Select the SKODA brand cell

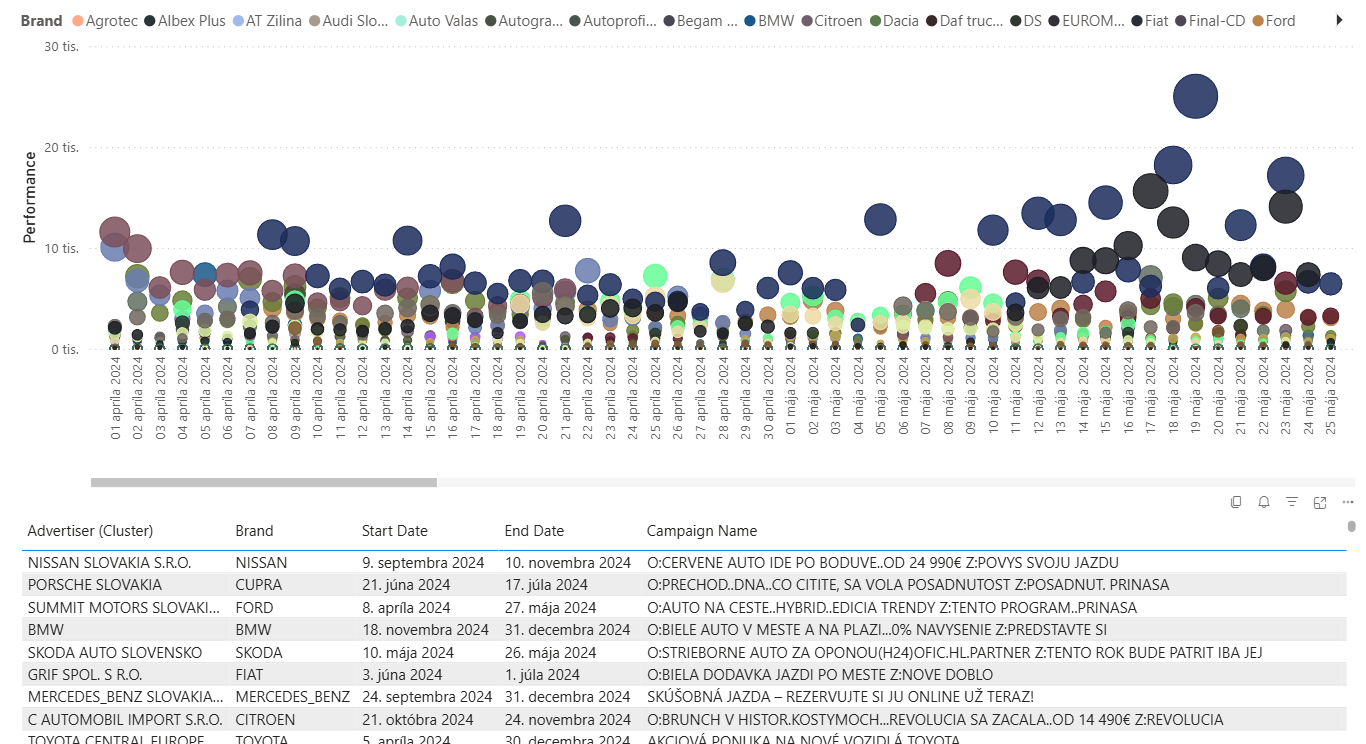(259, 652)
